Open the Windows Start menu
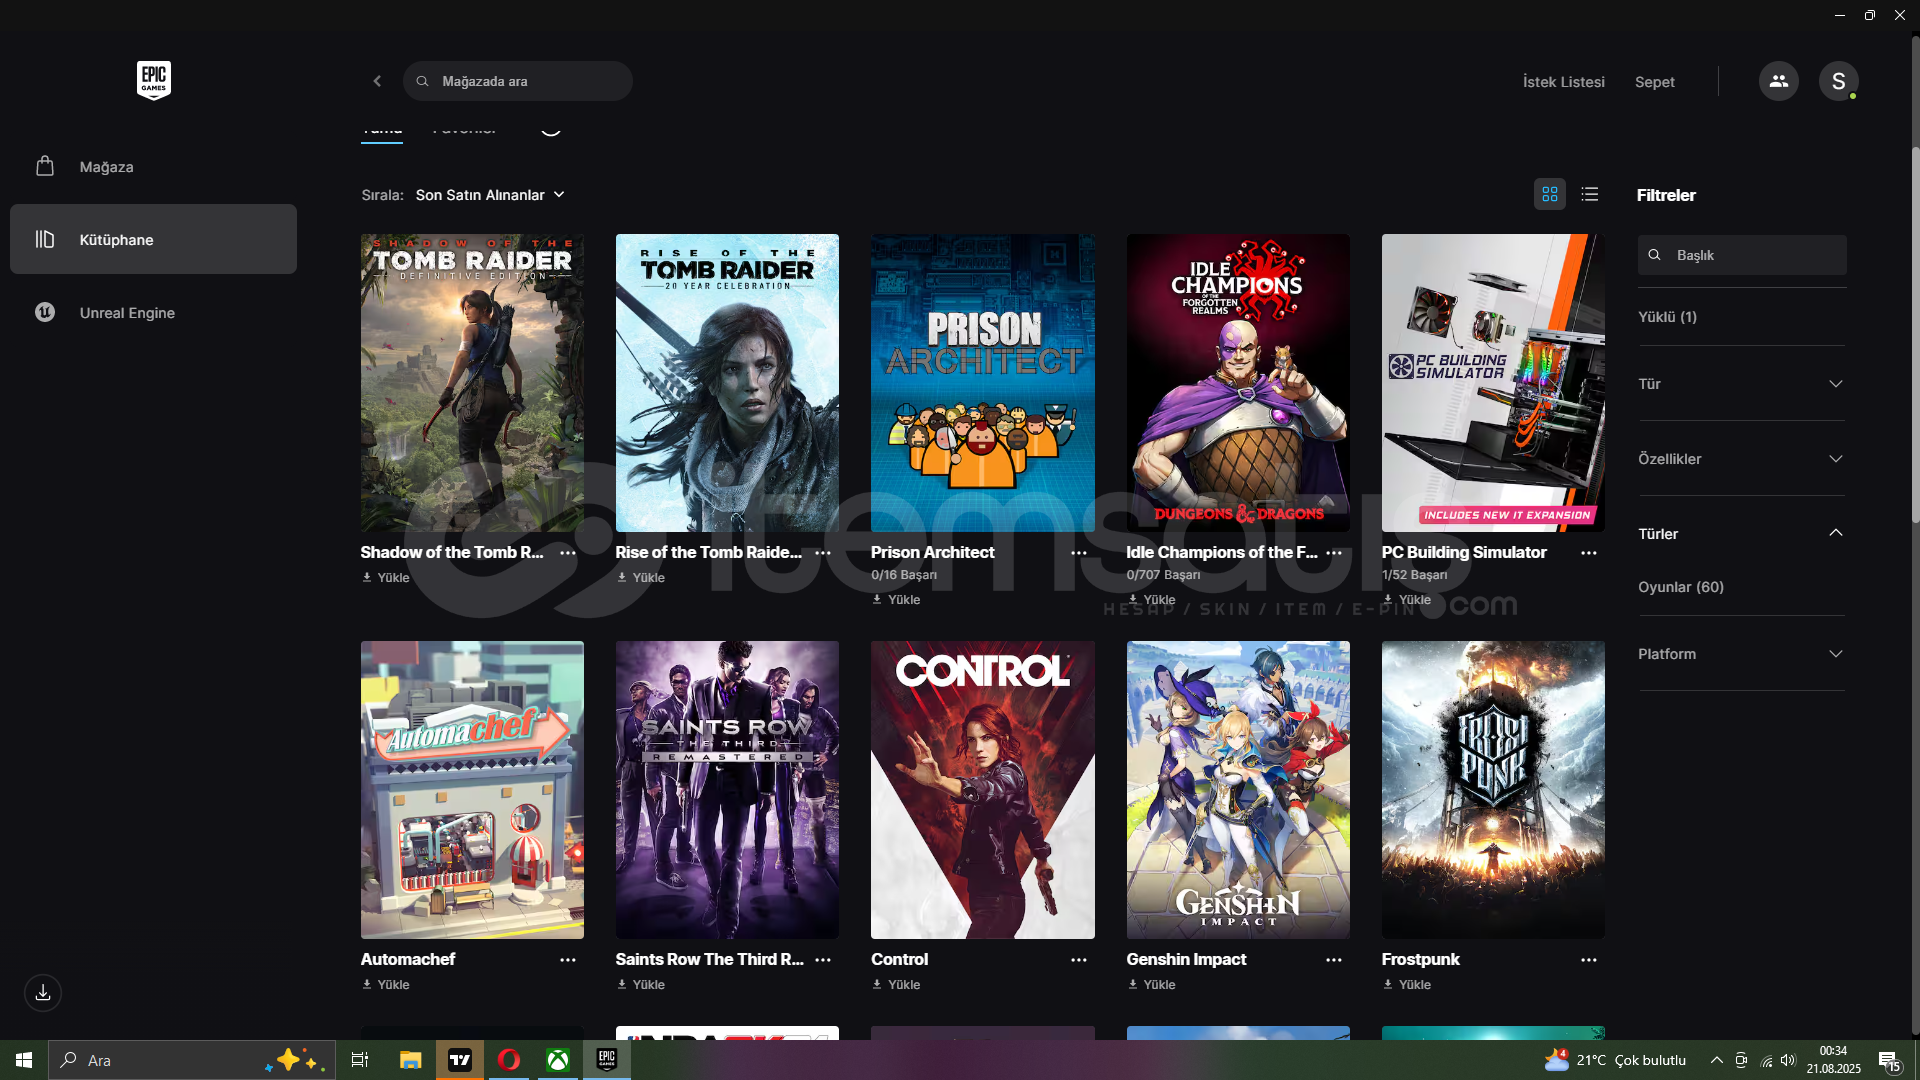Viewport: 1920px width, 1080px height. pos(24,1060)
